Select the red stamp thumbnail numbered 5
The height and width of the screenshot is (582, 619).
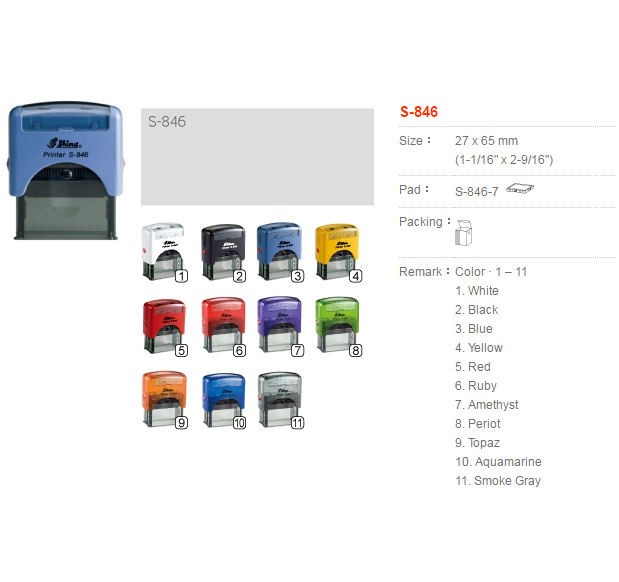[x=165, y=327]
